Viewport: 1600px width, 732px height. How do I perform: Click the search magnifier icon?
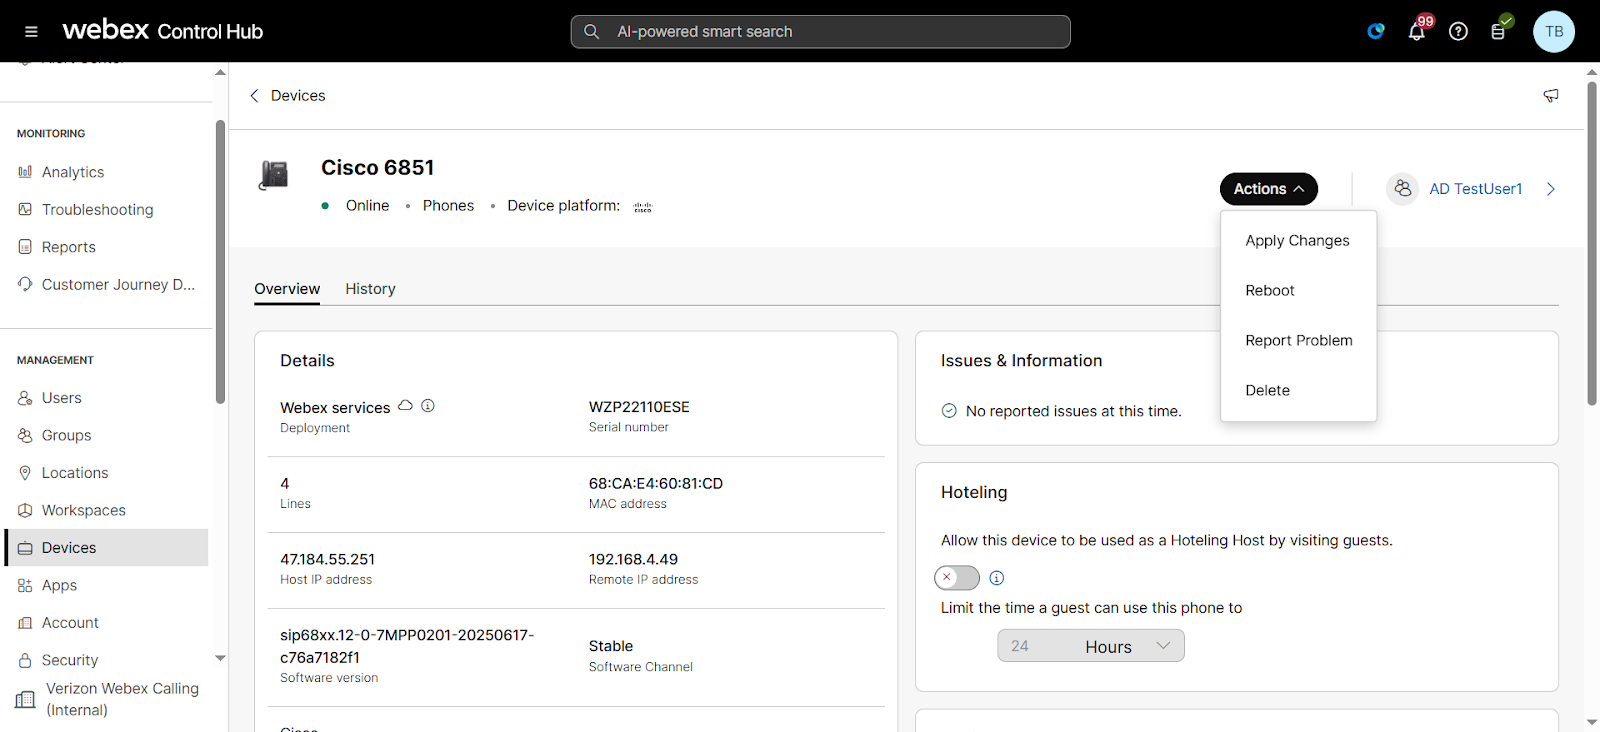coord(592,32)
